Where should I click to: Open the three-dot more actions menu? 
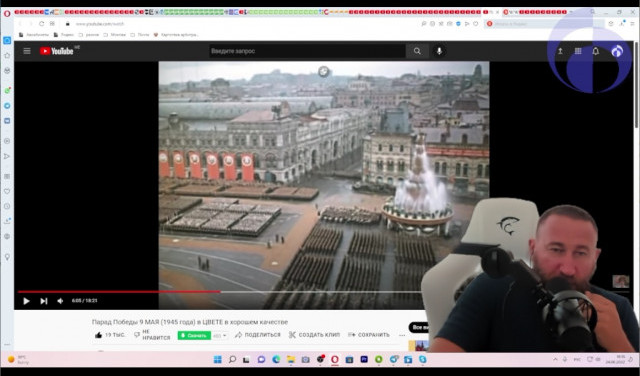coord(402,335)
